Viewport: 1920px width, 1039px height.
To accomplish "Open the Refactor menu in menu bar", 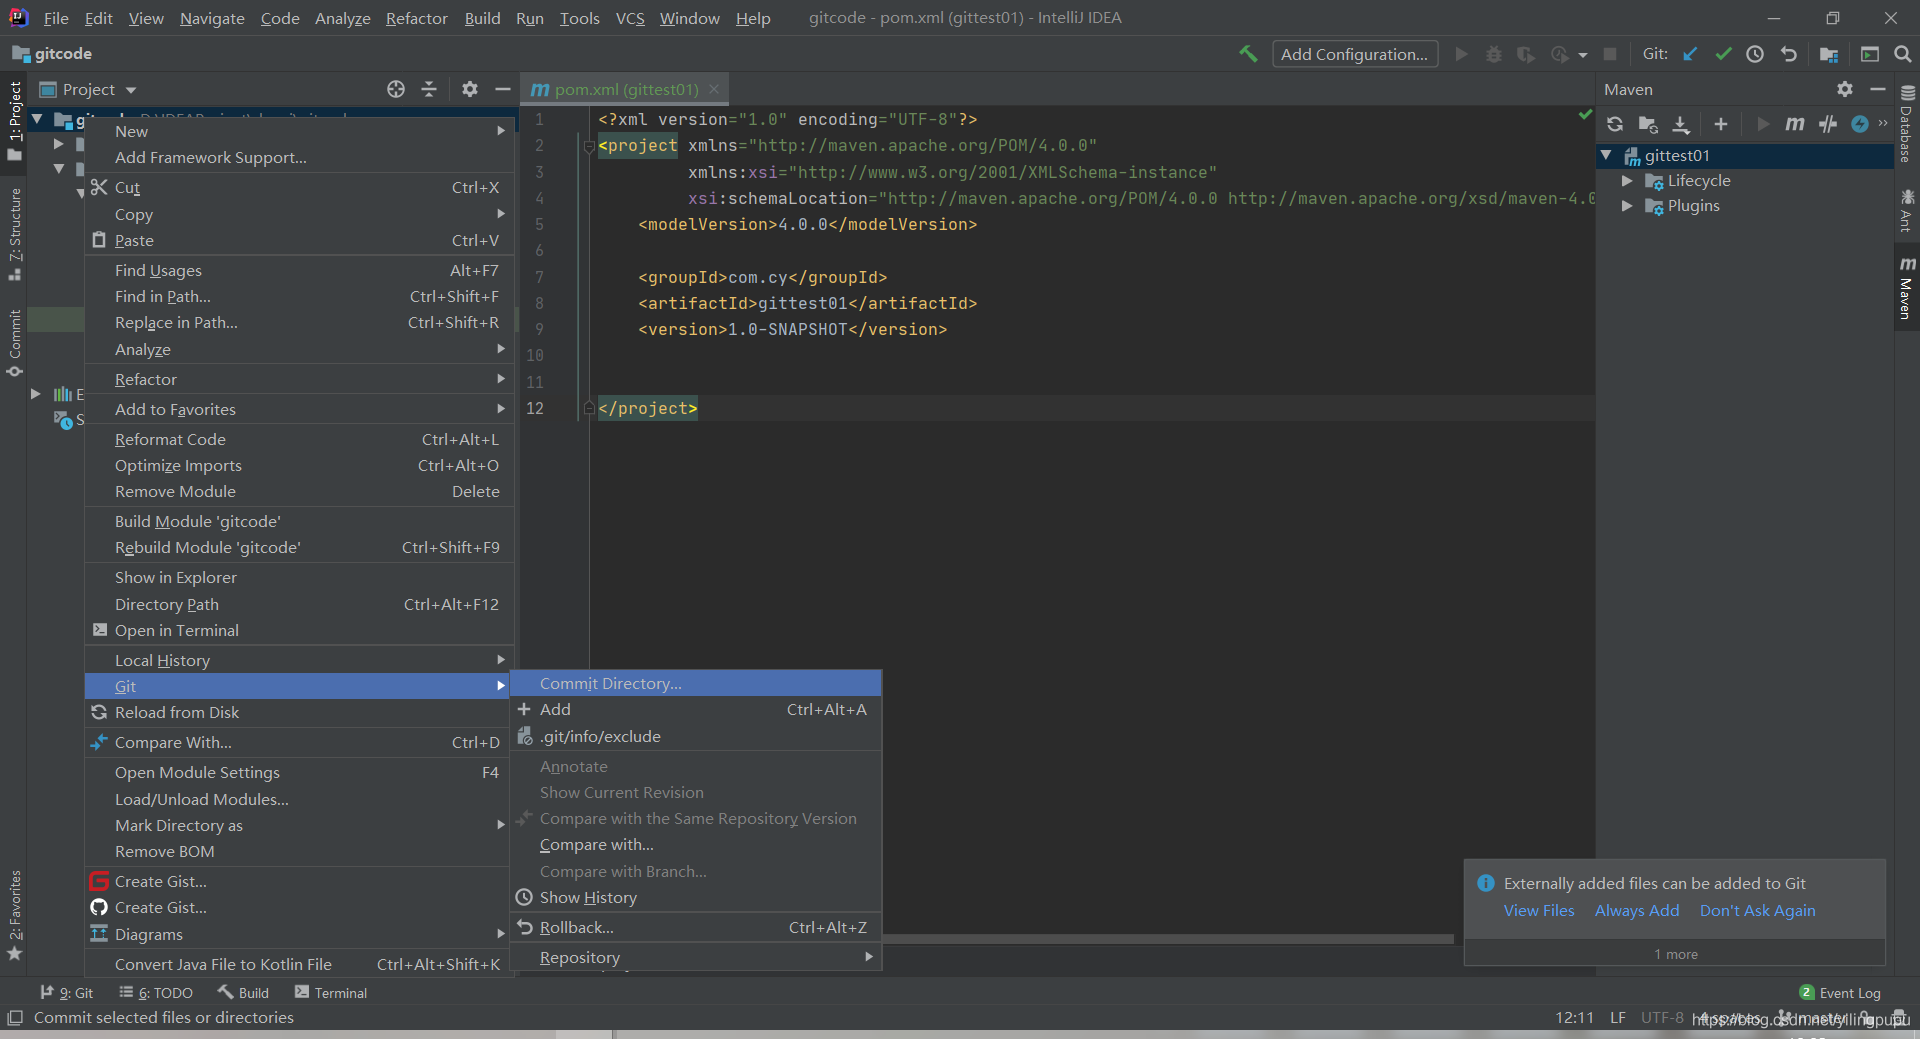I will pyautogui.click(x=417, y=18).
